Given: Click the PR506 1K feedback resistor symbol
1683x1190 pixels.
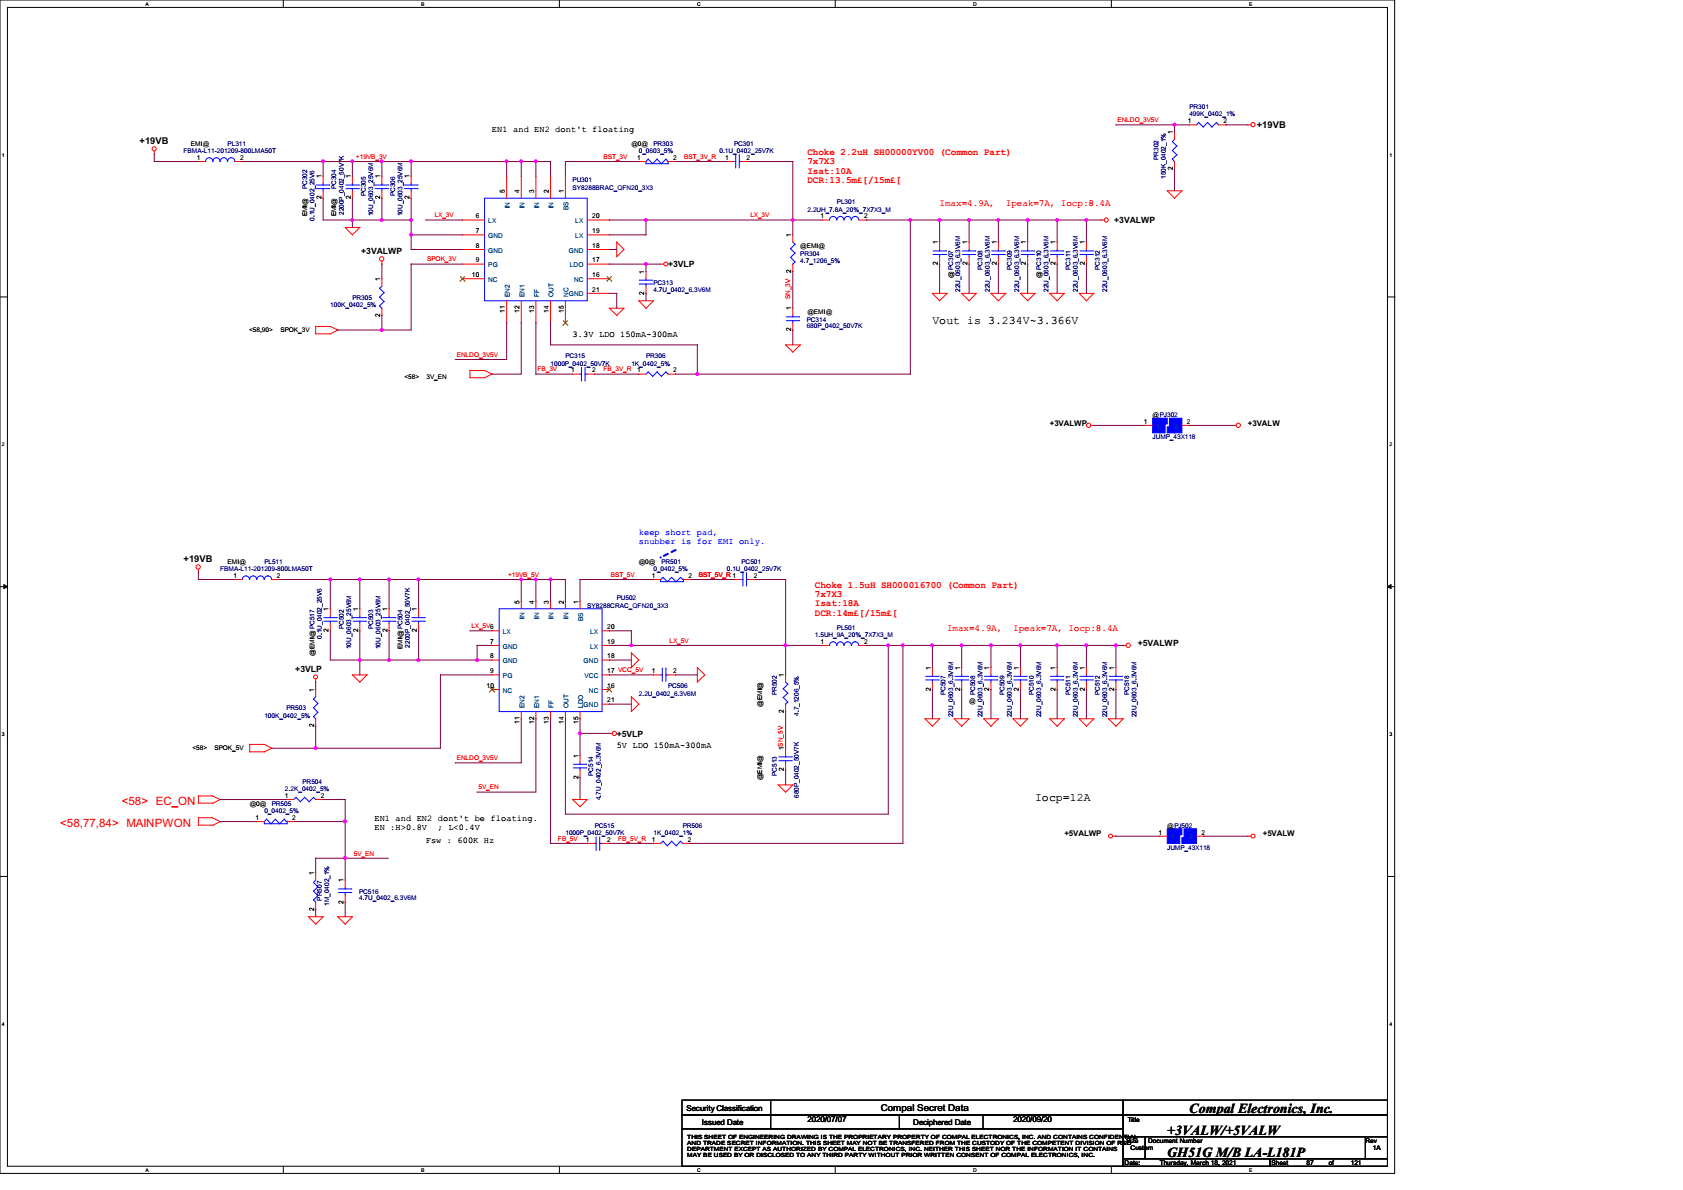Looking at the screenshot, I should click(672, 843).
